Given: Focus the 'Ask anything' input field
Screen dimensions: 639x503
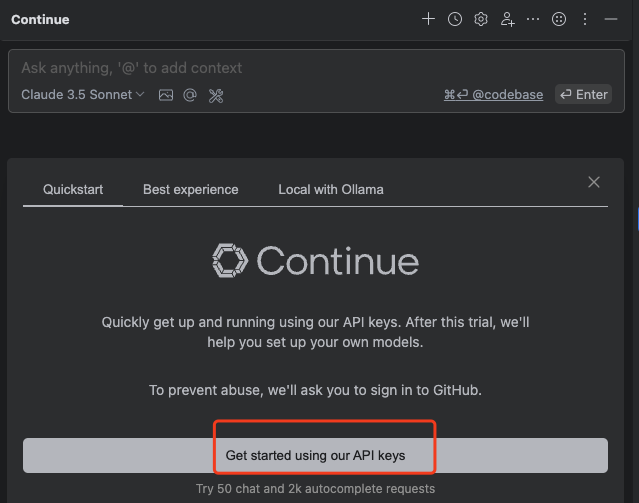Looking at the screenshot, I should (x=316, y=68).
